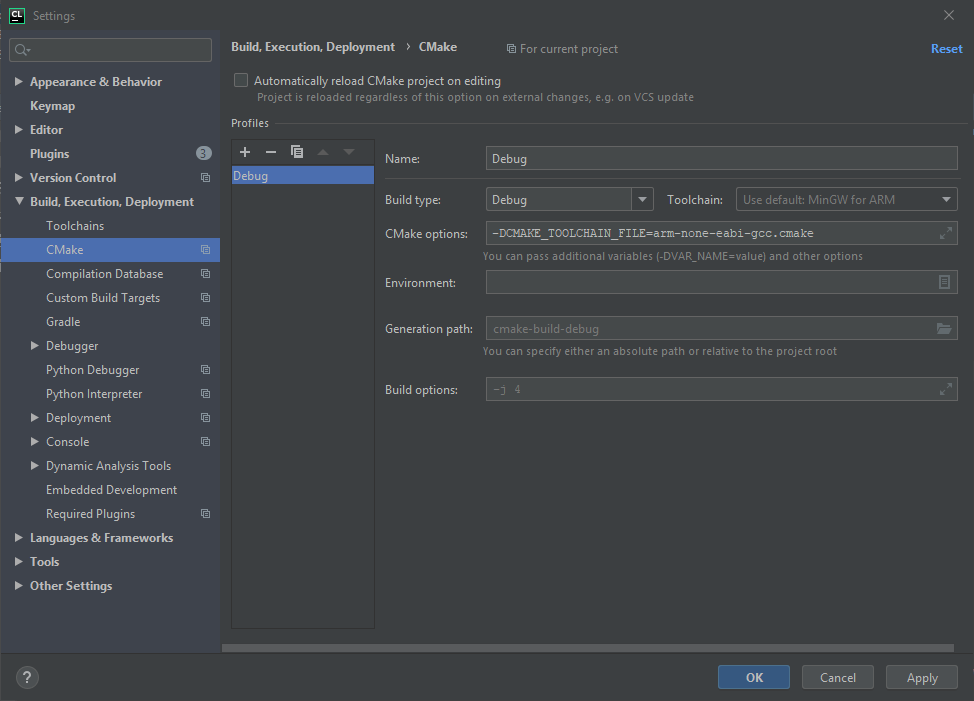The image size is (974, 701).
Task: Open the Build type dropdown
Action: pos(642,200)
